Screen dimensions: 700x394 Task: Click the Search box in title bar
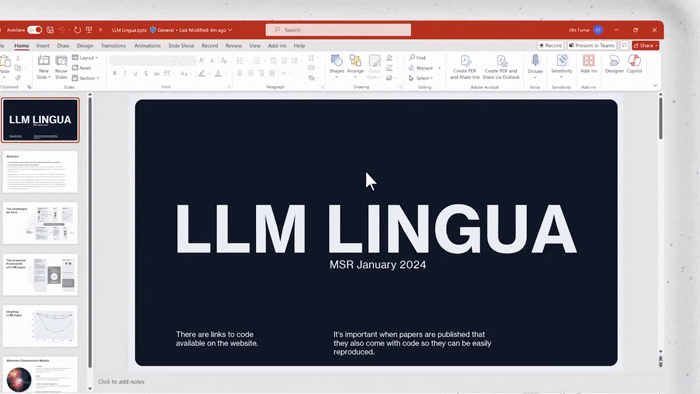(338, 30)
